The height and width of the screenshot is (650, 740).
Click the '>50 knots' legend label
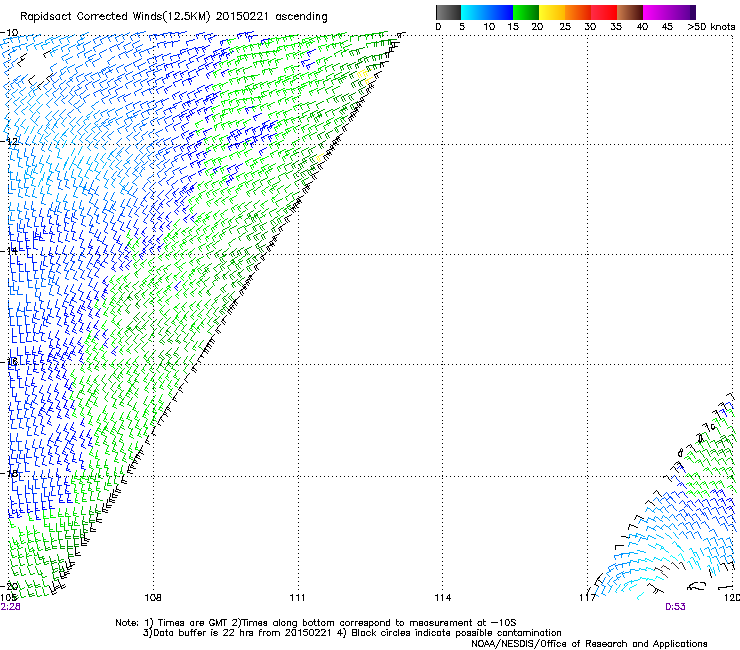click(711, 27)
